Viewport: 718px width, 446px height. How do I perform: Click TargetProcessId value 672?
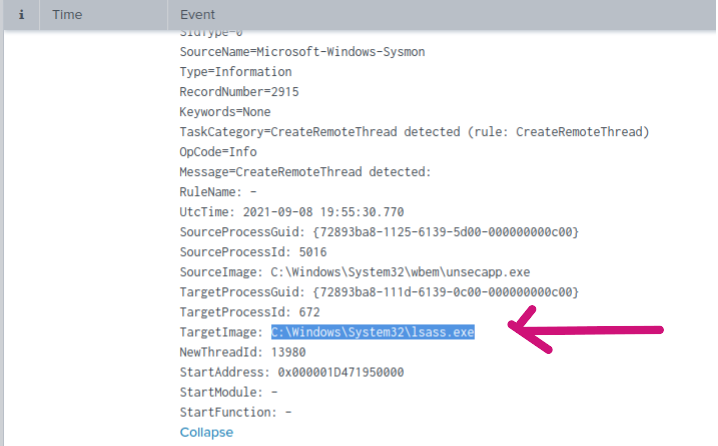(x=298, y=312)
